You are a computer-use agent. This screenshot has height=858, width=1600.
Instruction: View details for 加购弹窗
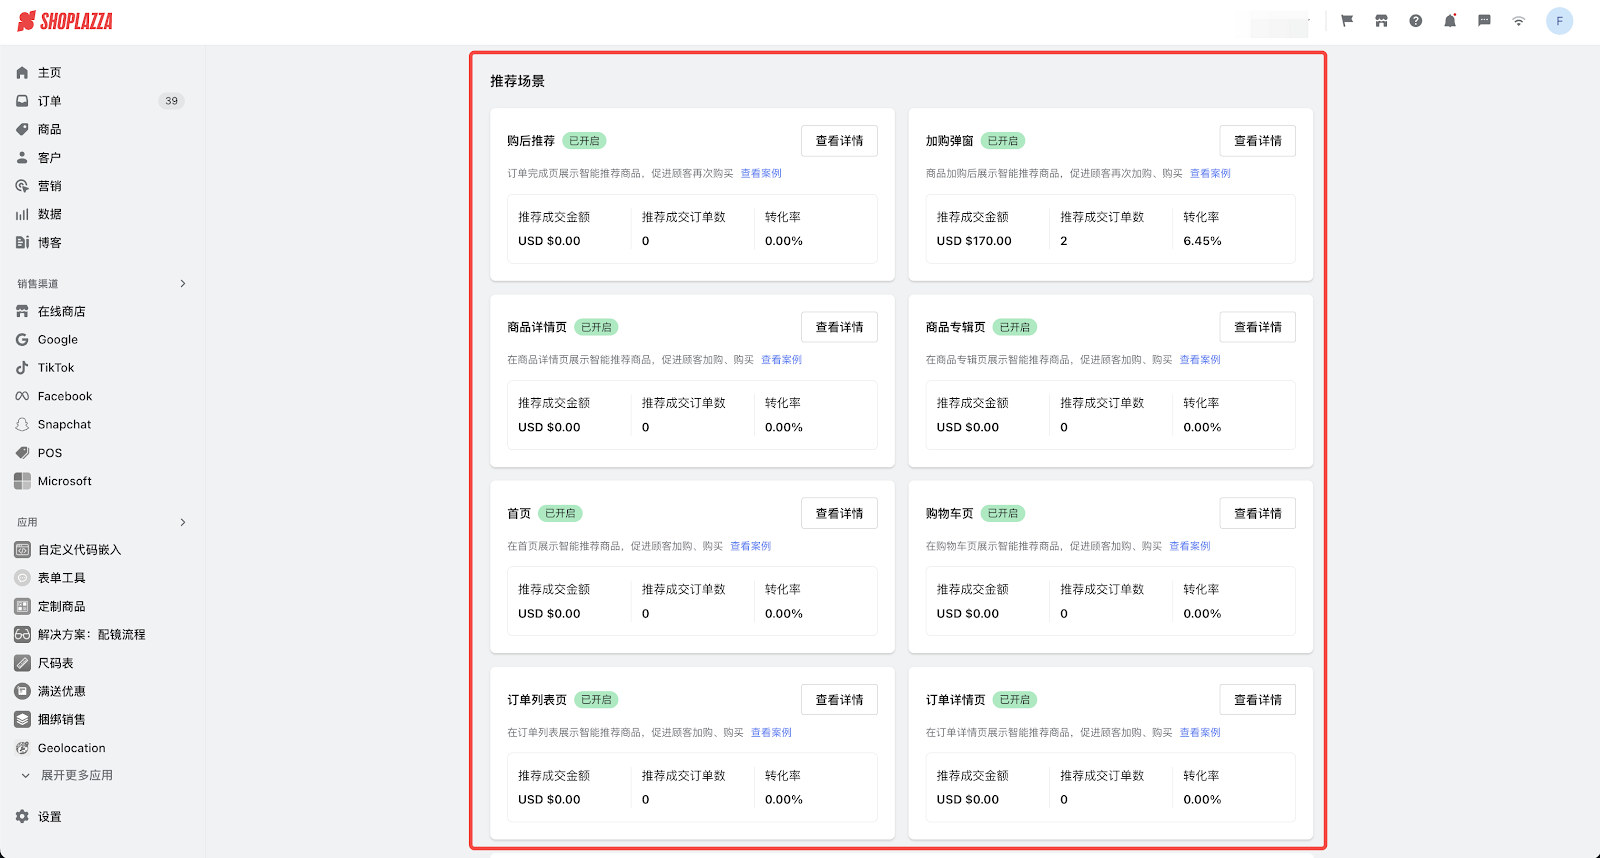1257,141
